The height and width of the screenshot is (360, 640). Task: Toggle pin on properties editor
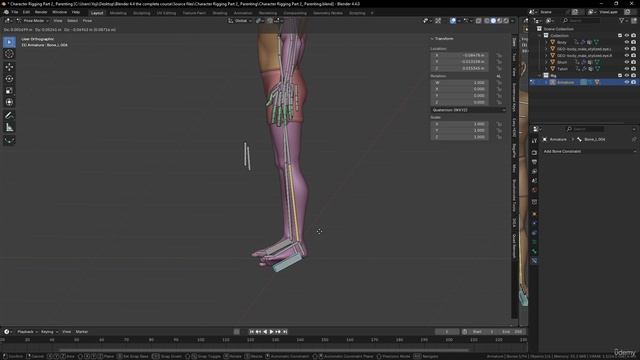tap(634, 140)
